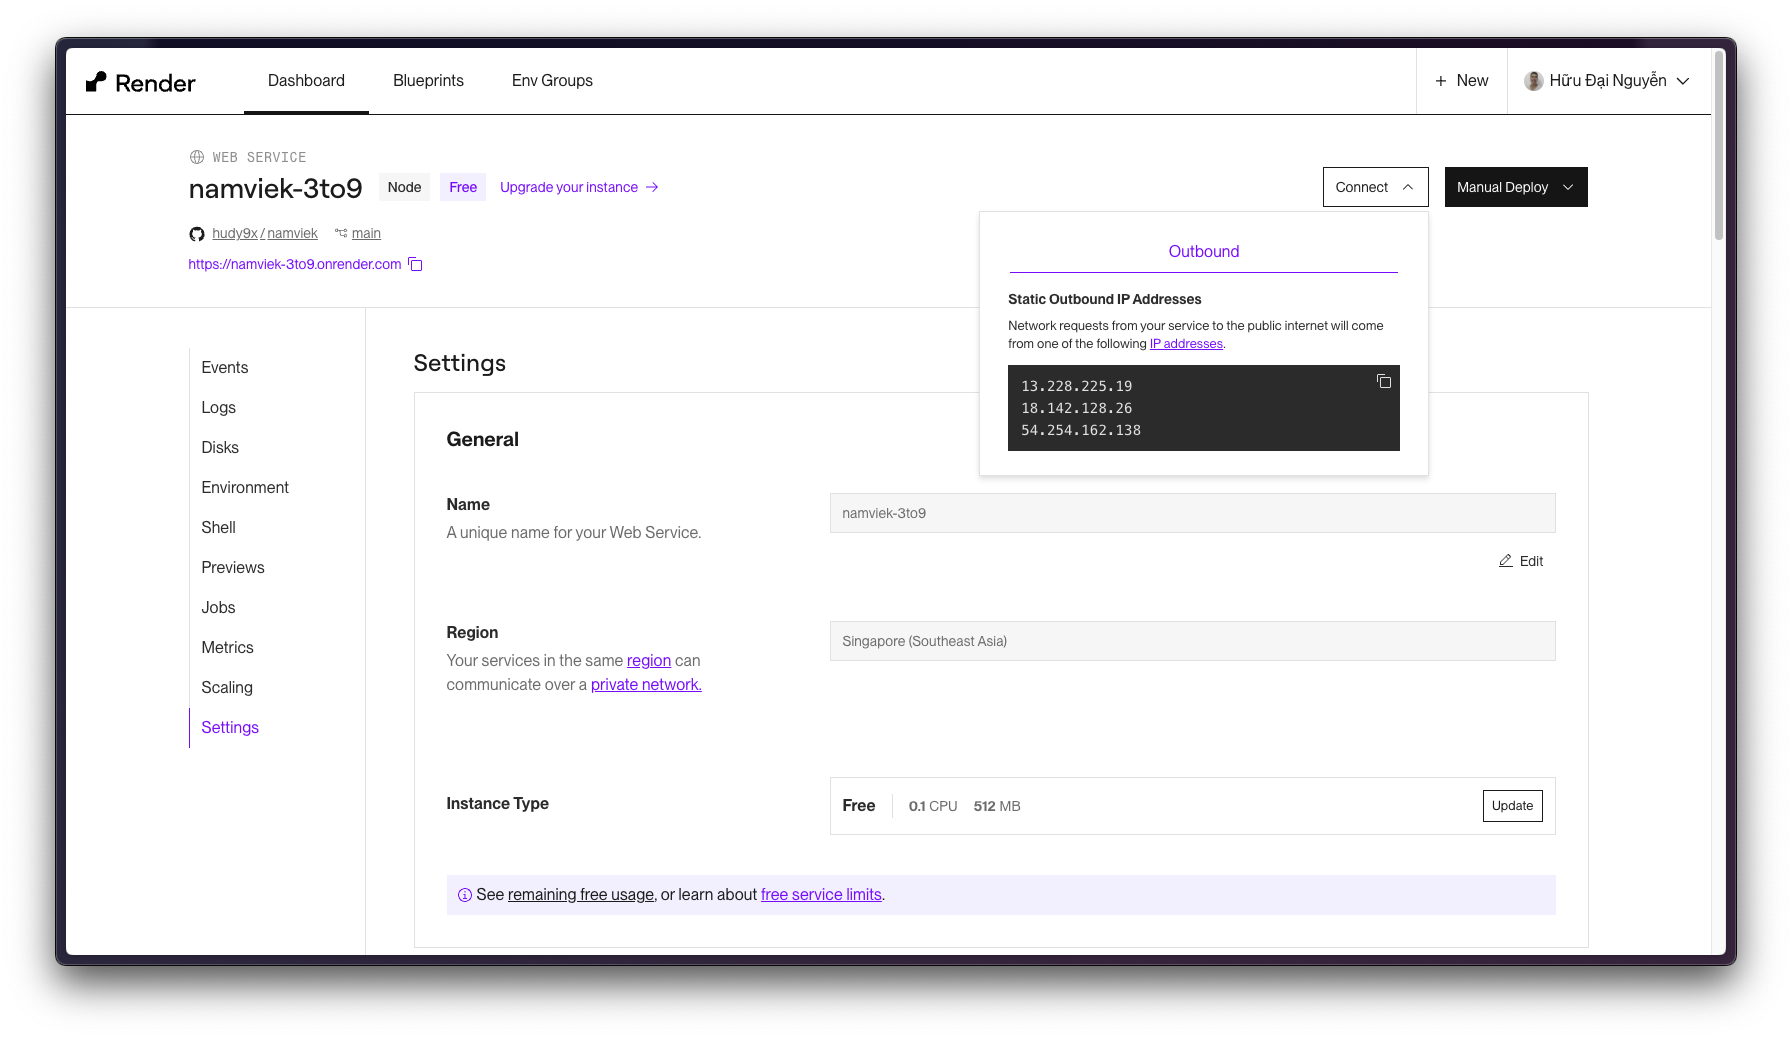Collapse the Connect dropdown
1792x1039 pixels.
1375,187
